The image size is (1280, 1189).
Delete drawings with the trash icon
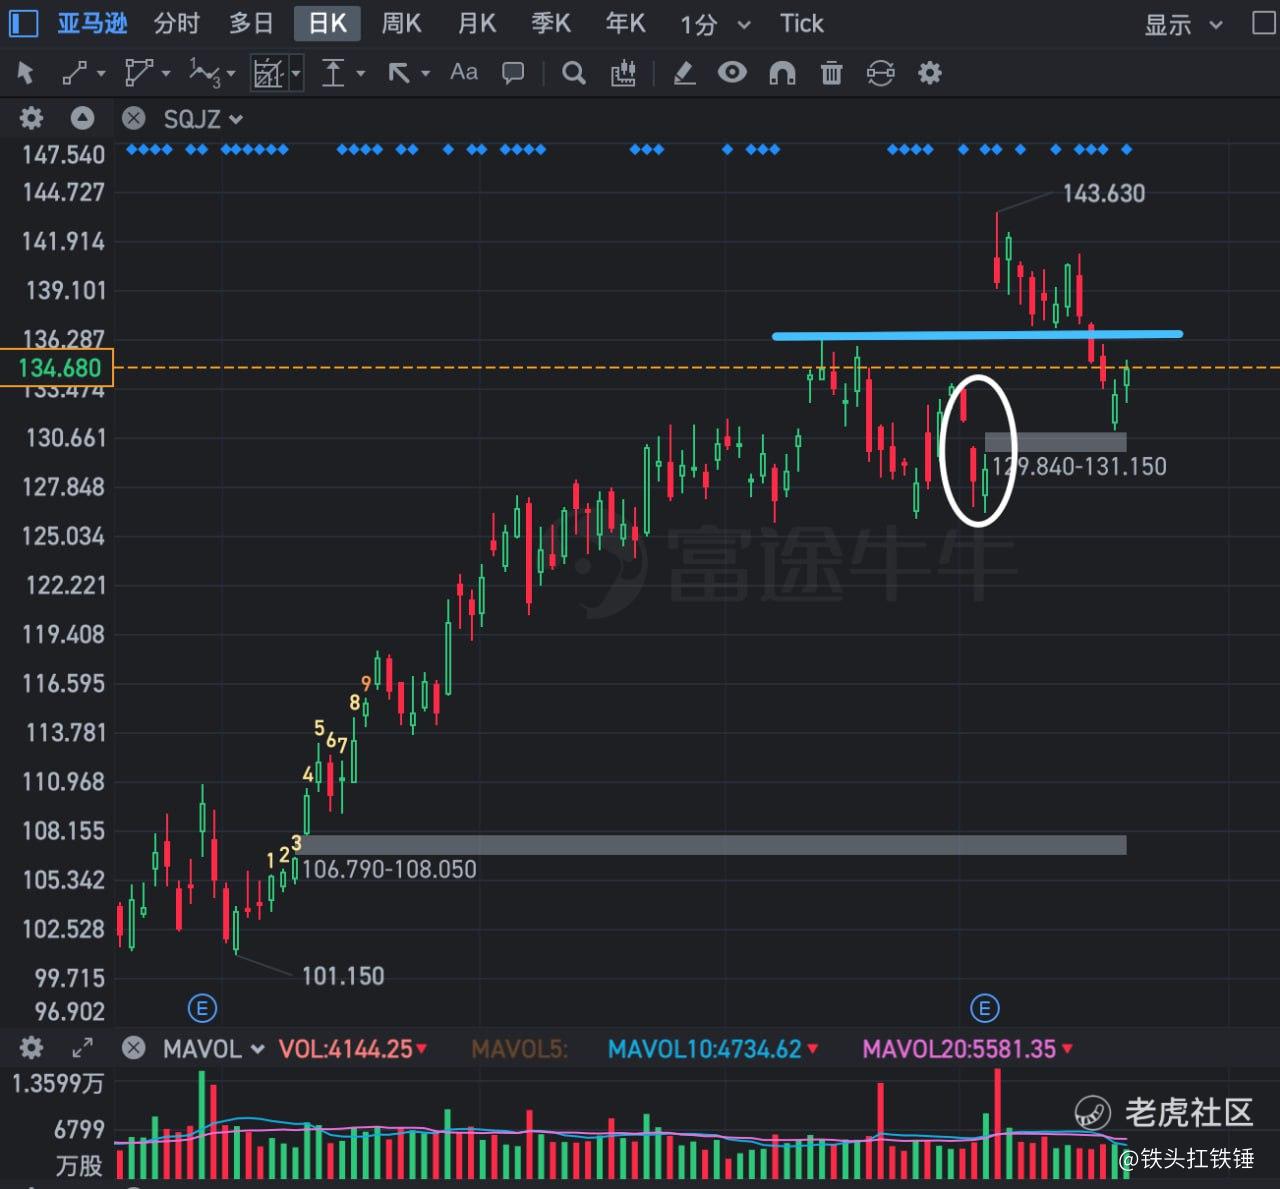831,73
